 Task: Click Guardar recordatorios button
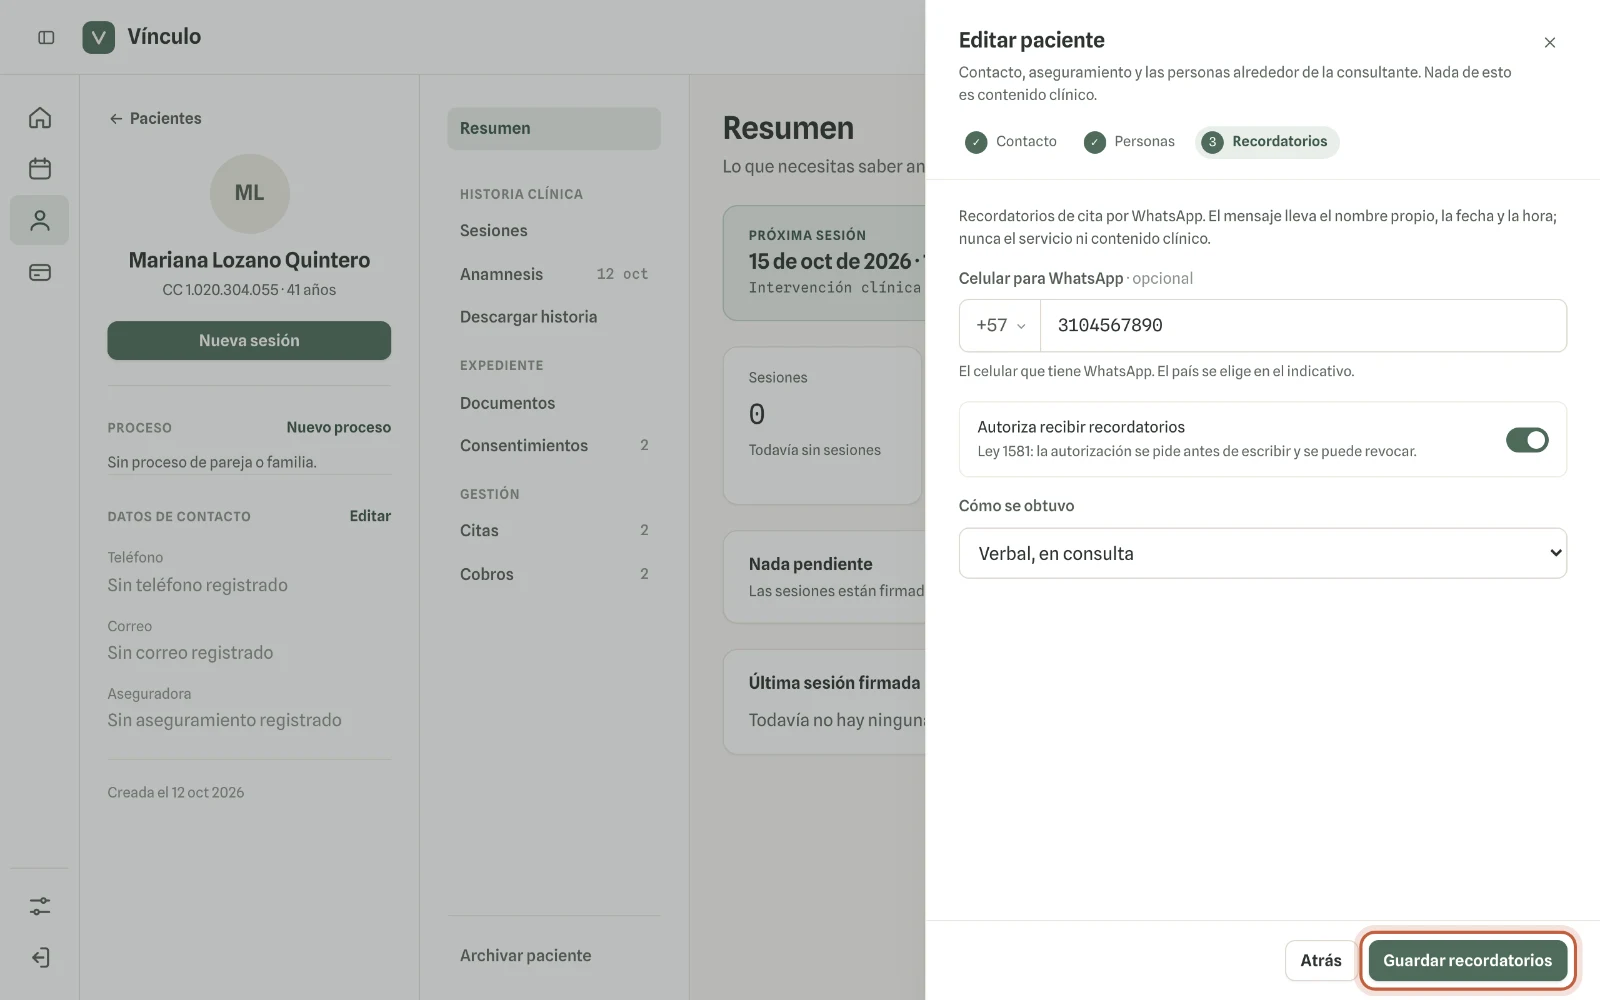point(1467,960)
